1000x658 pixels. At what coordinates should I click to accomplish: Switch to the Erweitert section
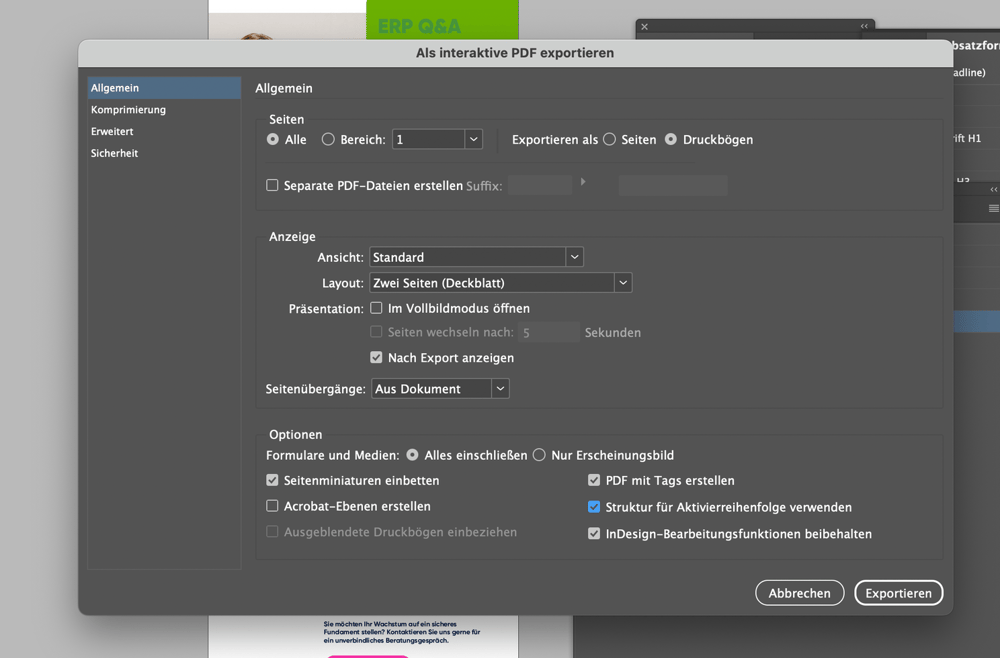[164, 131]
